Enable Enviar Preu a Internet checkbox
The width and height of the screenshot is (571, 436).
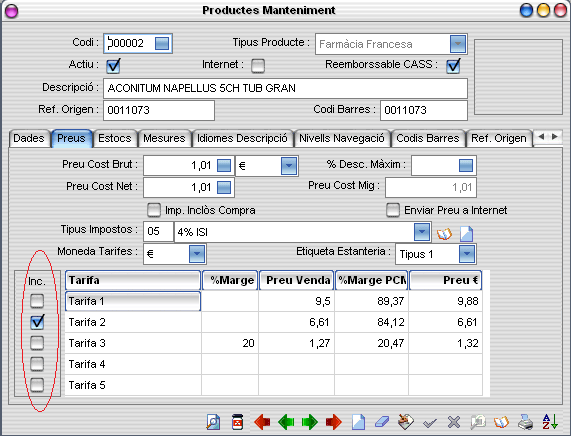pyautogui.click(x=393, y=210)
